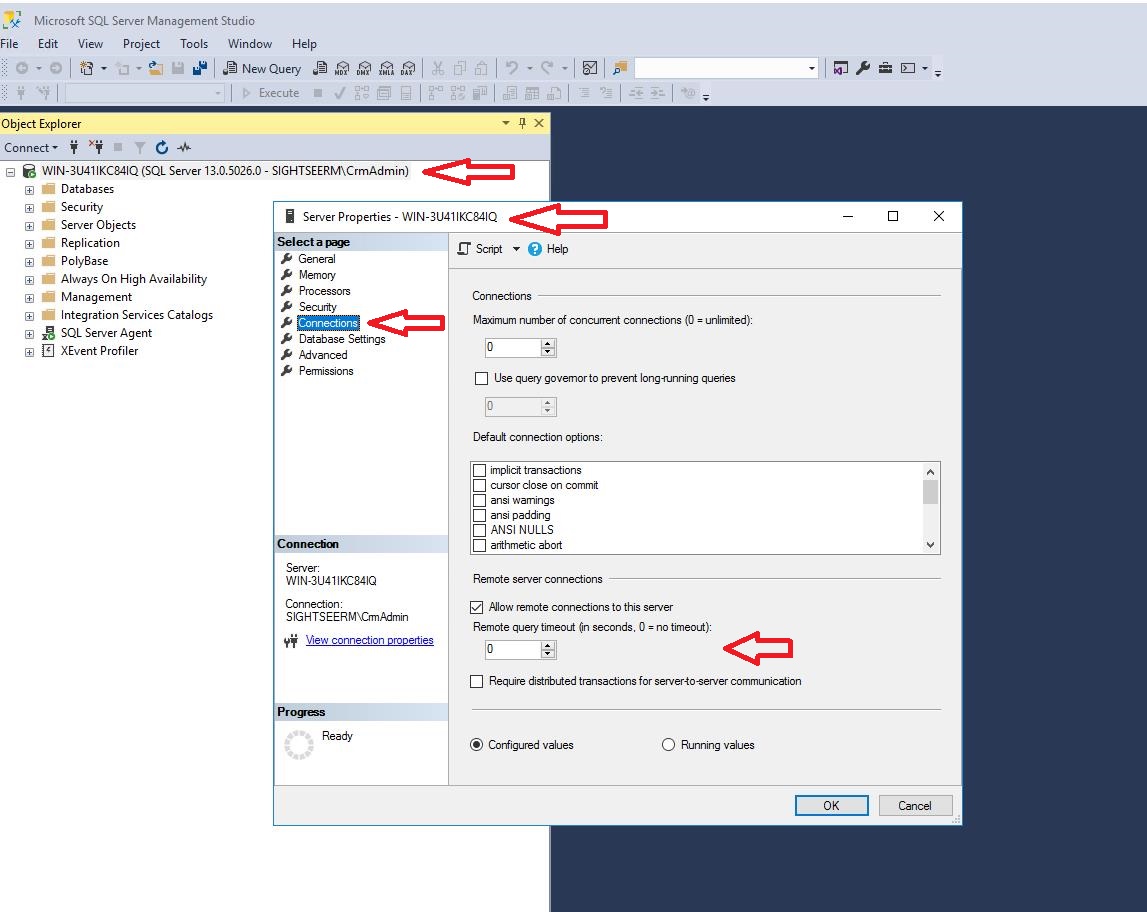The width and height of the screenshot is (1147, 912).
Task: Open the Project menu
Action: (x=141, y=44)
